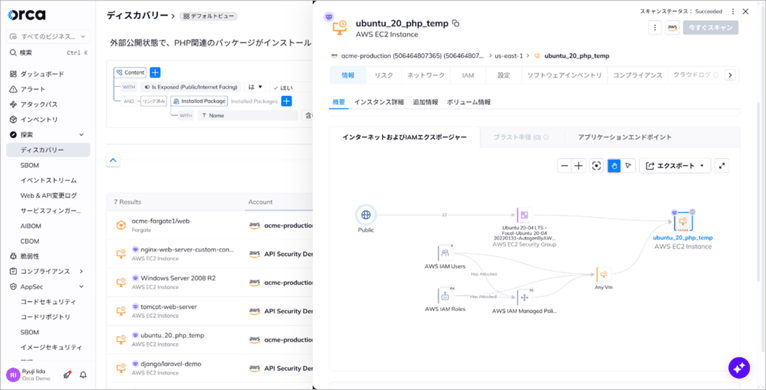Click the デフォルトビュー view chip
Screen dimensions: 766x390
pyautogui.click(x=208, y=16)
